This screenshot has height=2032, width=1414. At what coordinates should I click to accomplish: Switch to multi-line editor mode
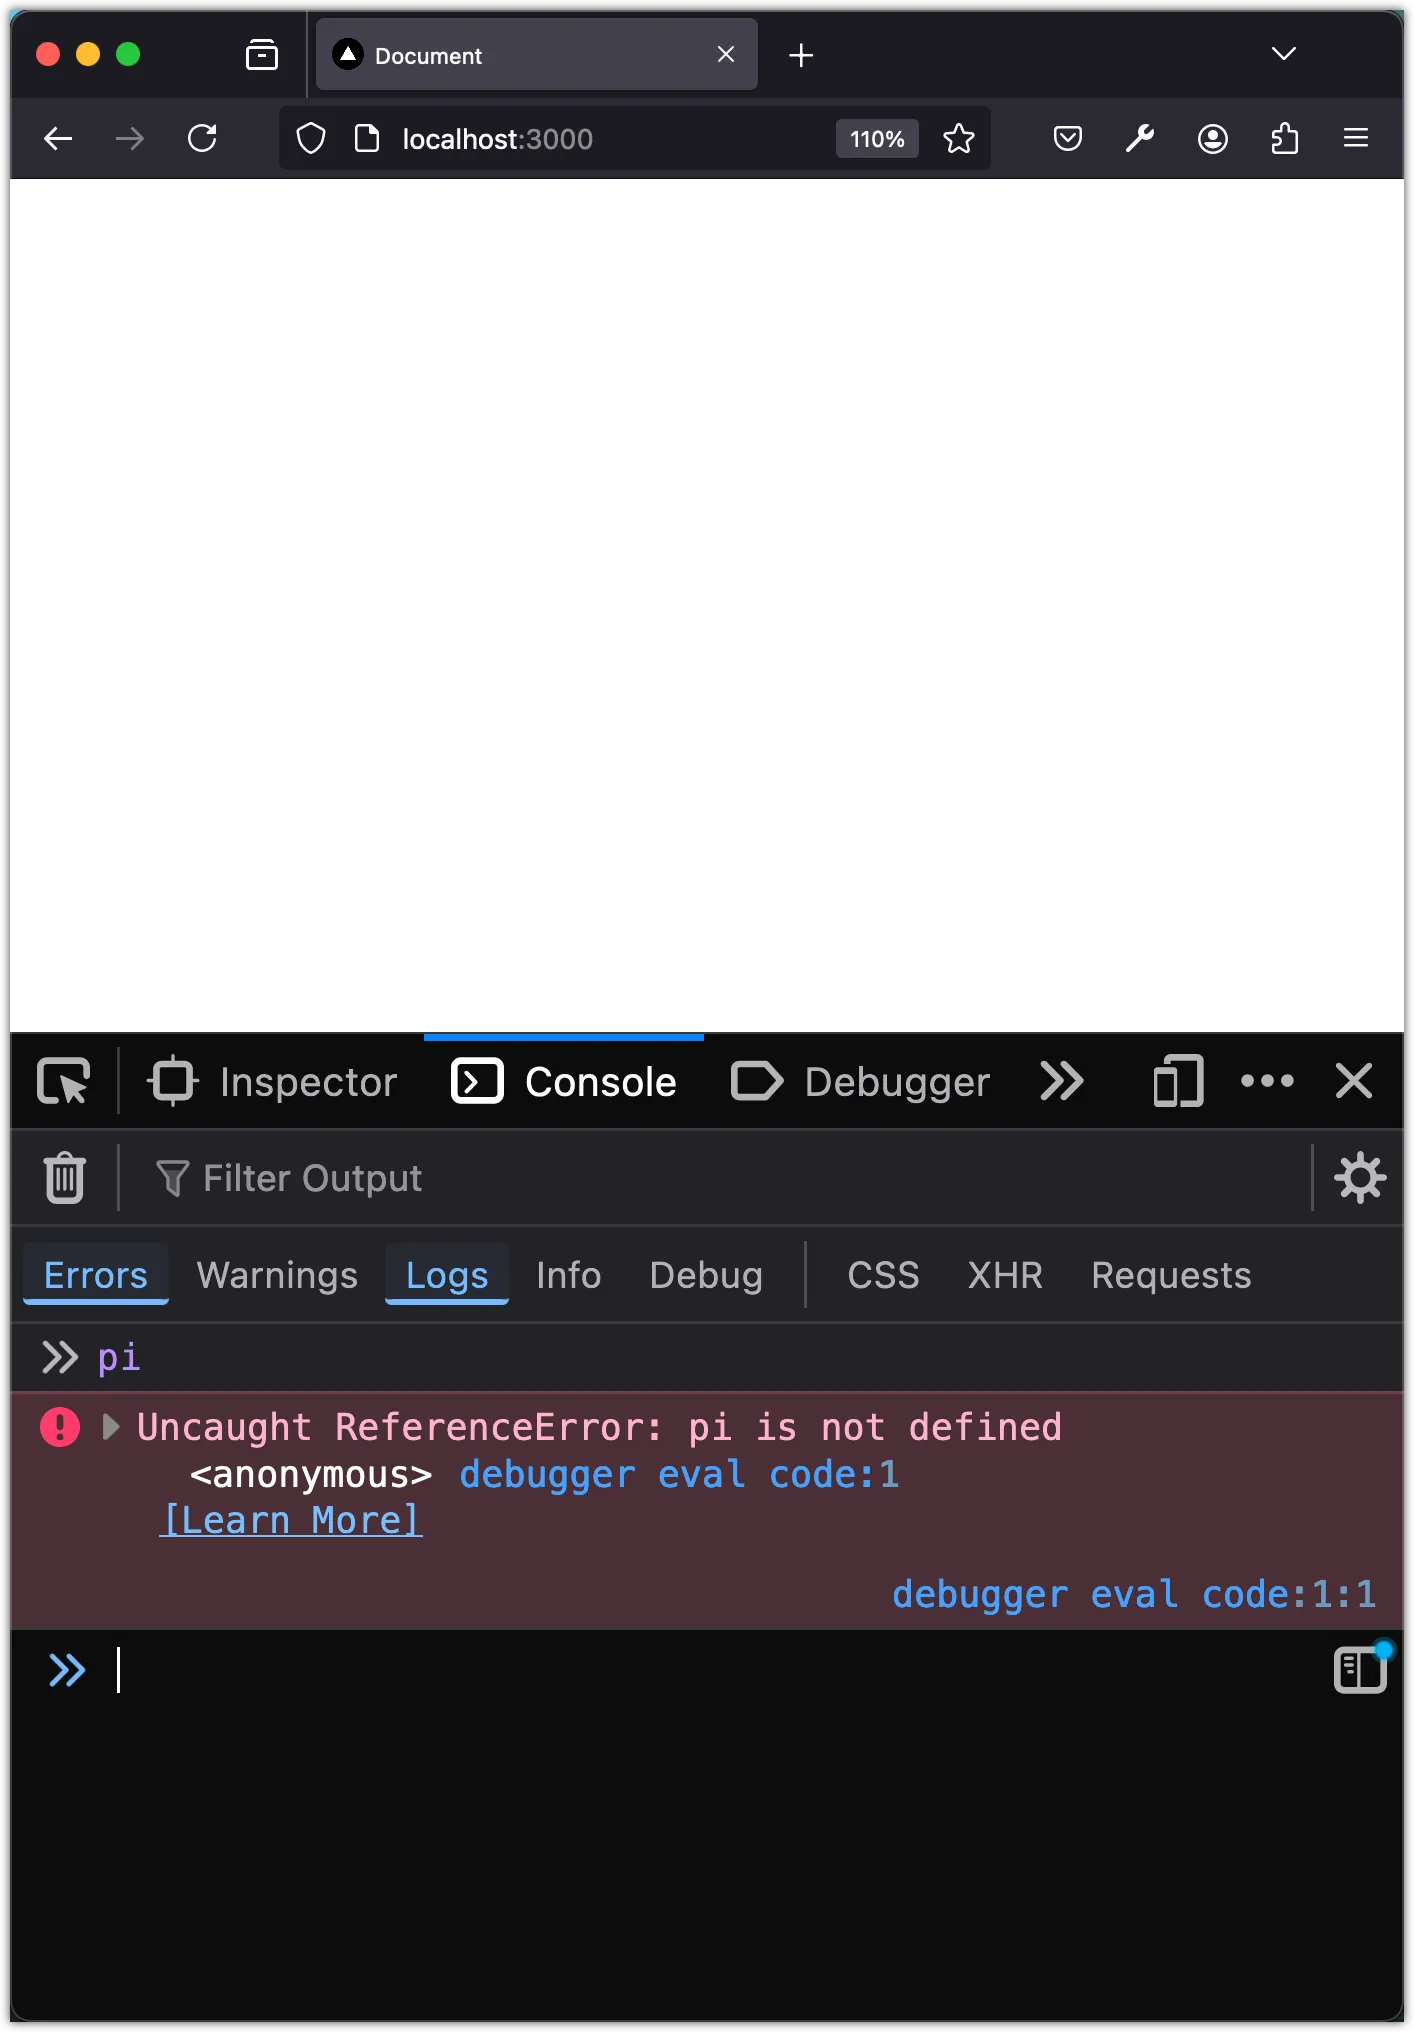click(x=1361, y=1670)
